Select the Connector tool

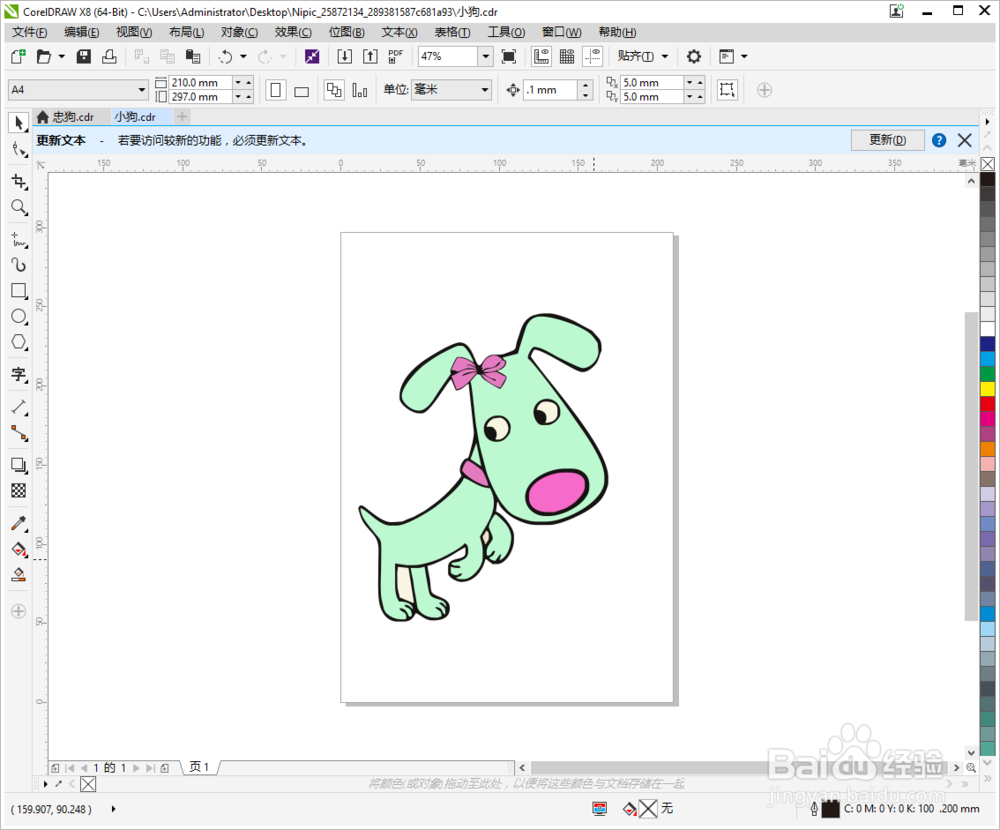pos(18,433)
